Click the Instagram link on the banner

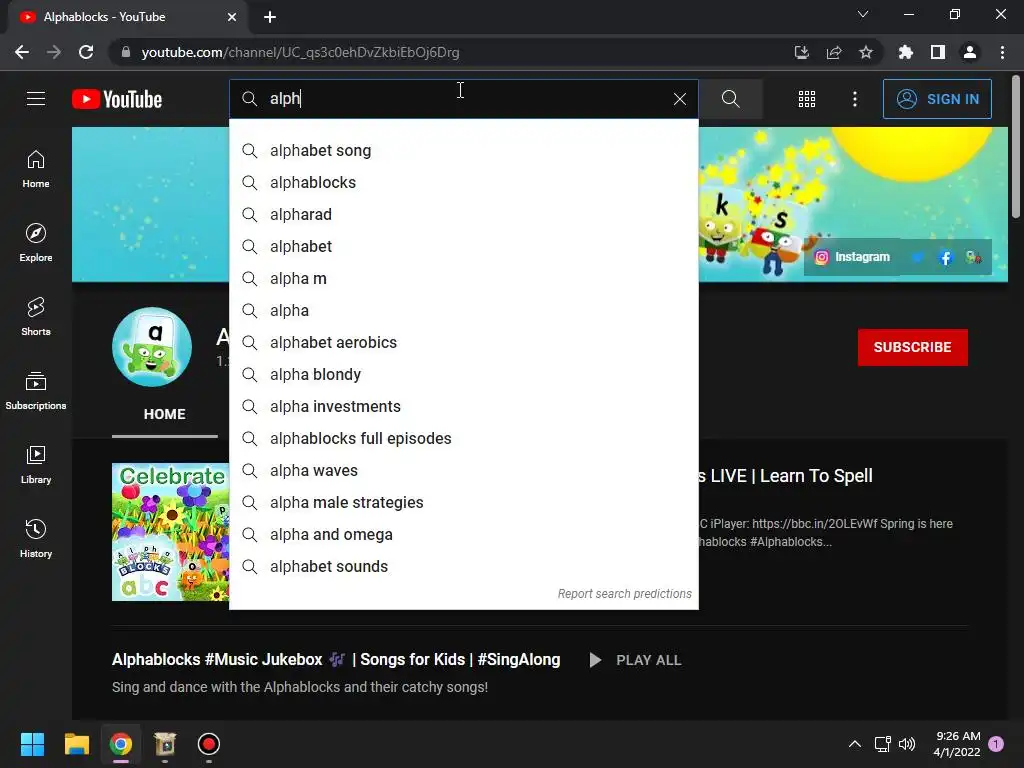point(852,257)
